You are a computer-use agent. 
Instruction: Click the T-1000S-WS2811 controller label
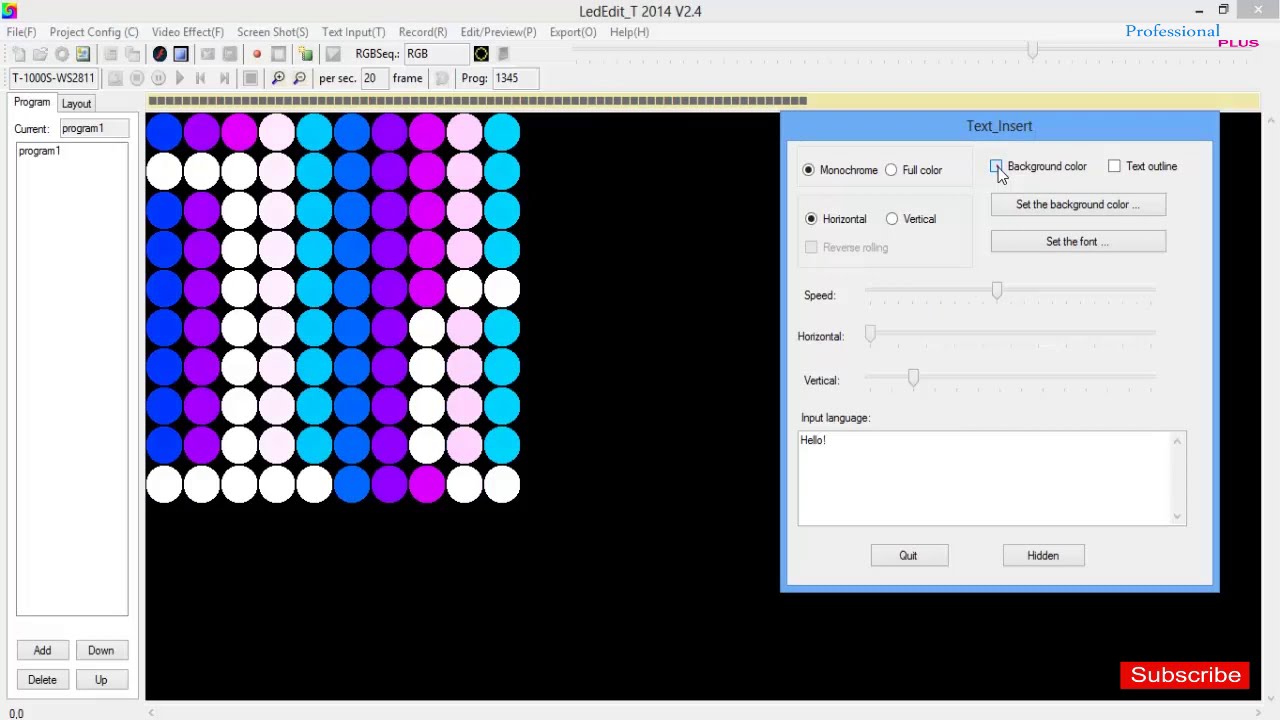tap(54, 78)
